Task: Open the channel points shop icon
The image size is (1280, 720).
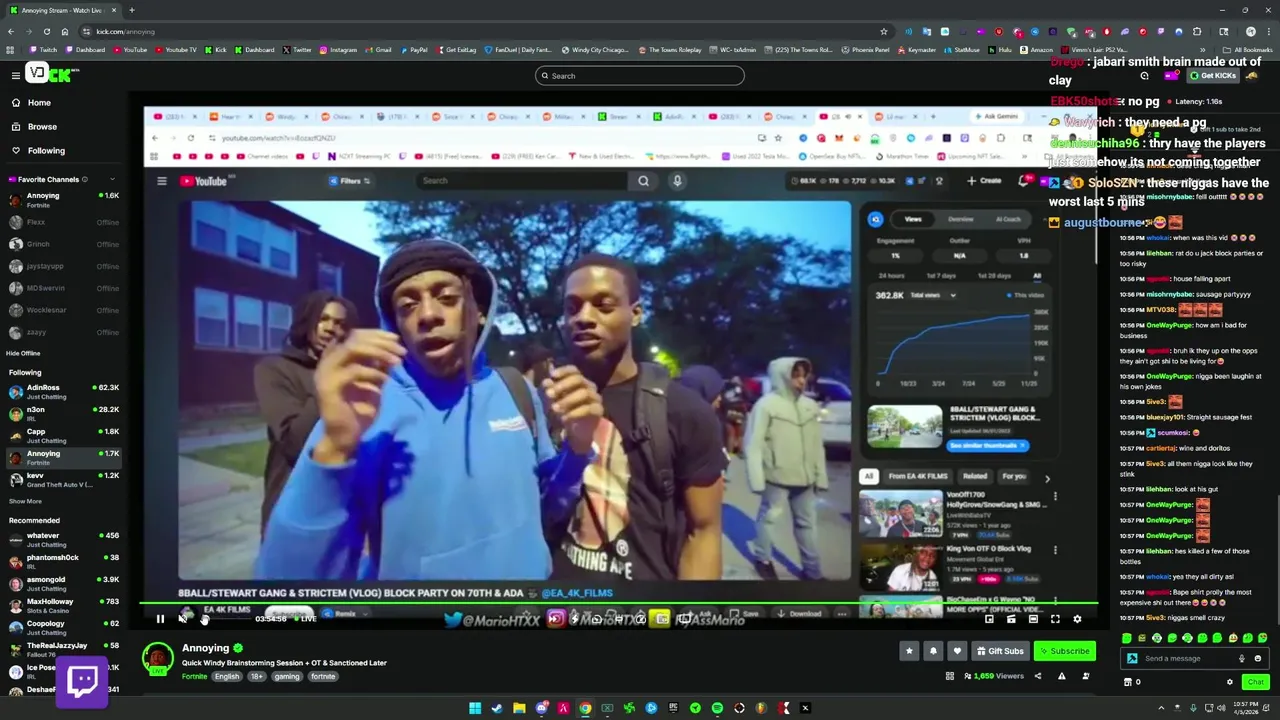Action: [x=1128, y=682]
